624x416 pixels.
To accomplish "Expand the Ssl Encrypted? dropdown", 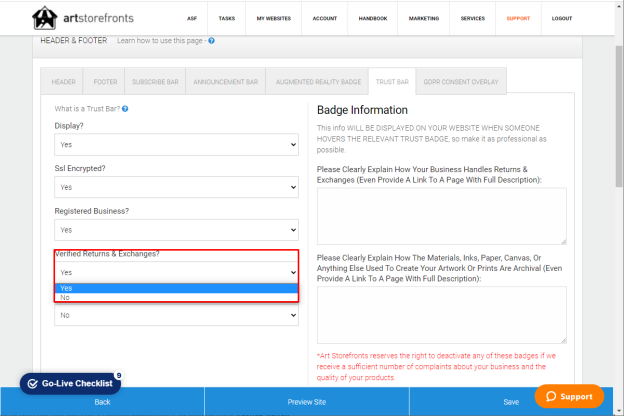I will point(176,187).
